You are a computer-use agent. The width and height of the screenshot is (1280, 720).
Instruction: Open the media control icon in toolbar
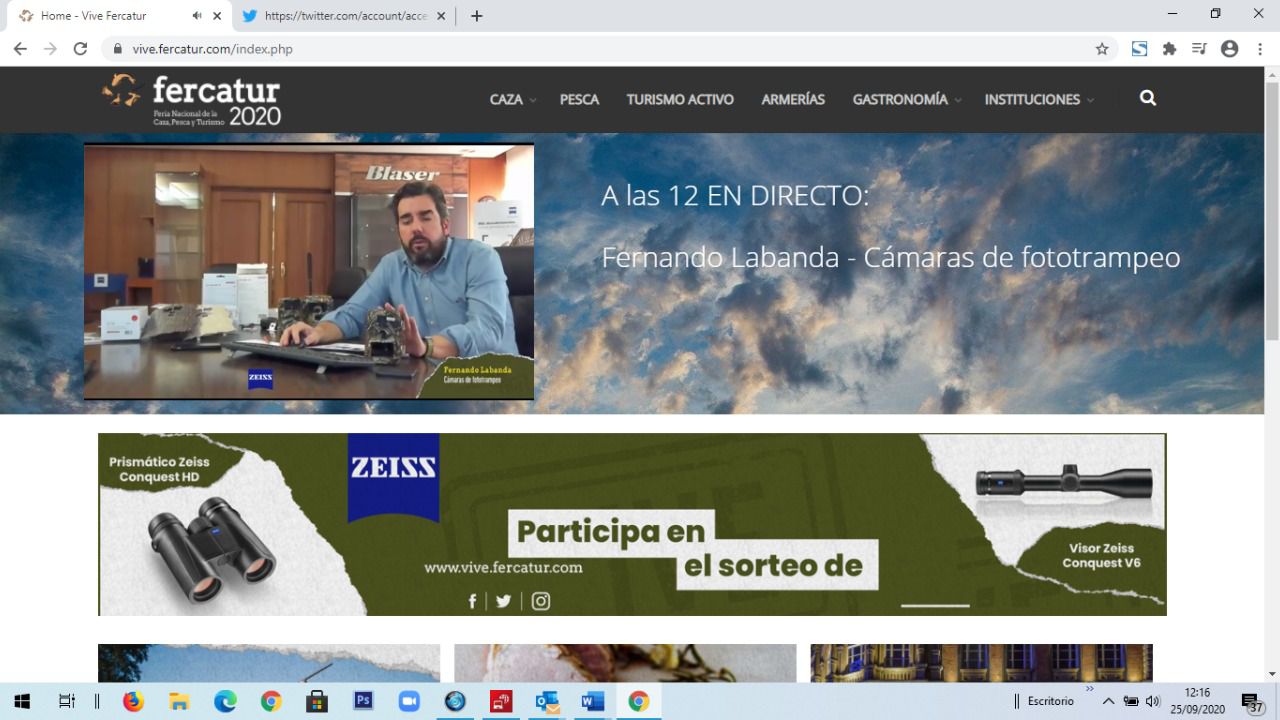click(x=1199, y=48)
